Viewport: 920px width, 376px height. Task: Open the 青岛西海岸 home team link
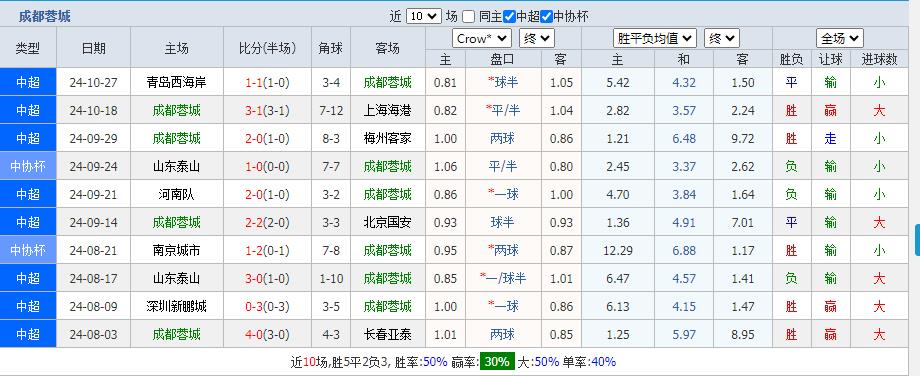[177, 83]
